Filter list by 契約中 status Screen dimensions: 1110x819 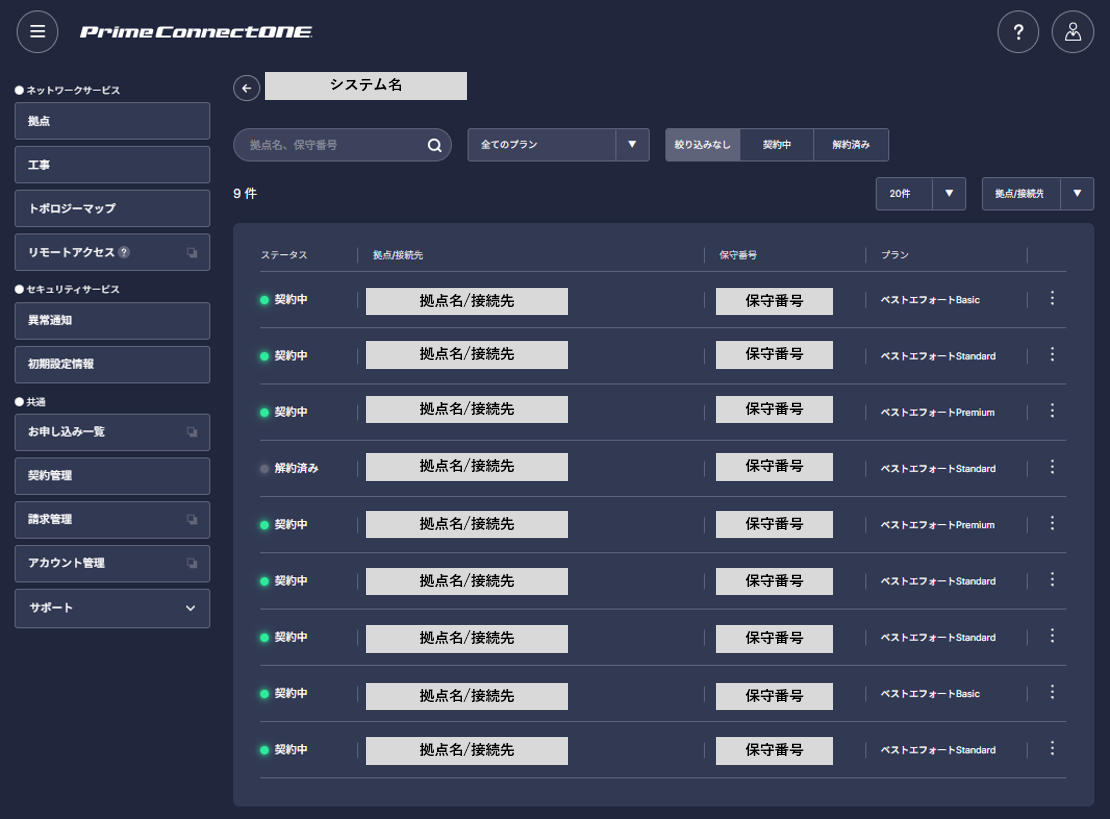click(x=777, y=145)
